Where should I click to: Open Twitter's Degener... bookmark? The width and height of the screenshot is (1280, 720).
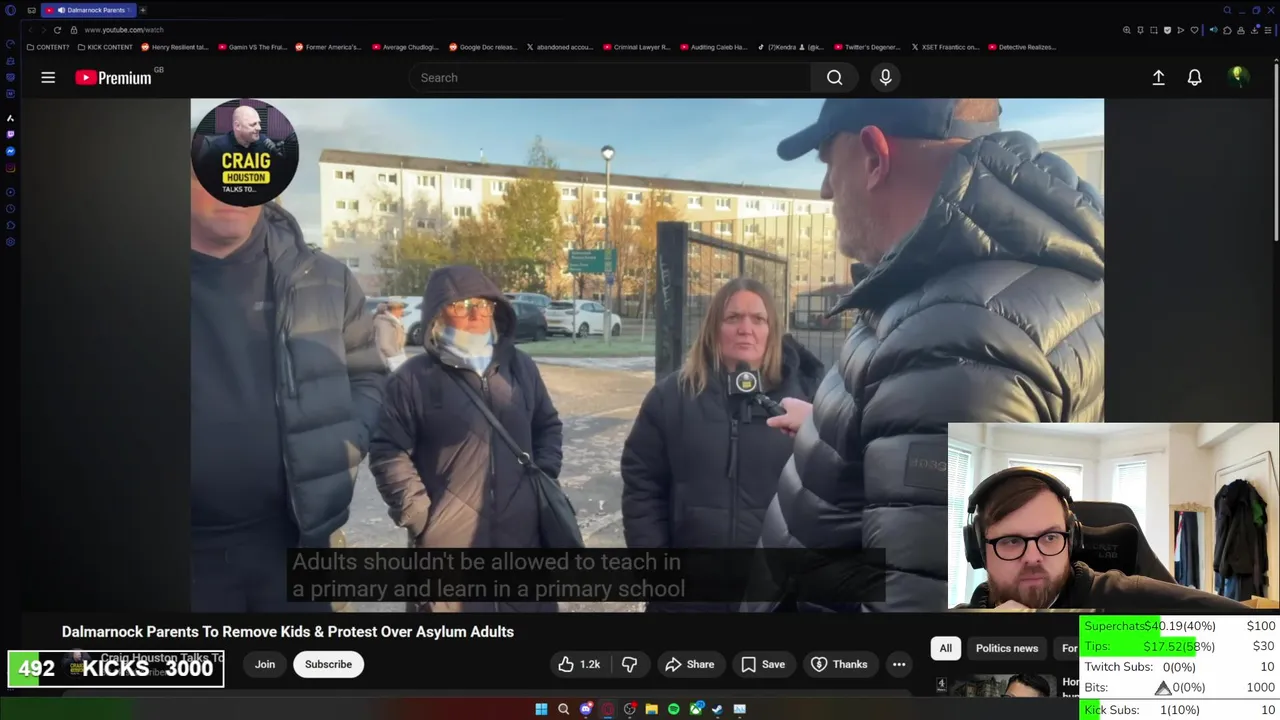coord(868,47)
